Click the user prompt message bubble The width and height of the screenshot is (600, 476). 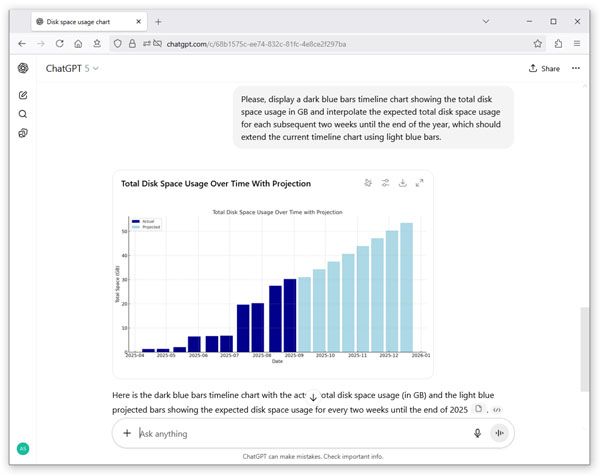pyautogui.click(x=373, y=118)
